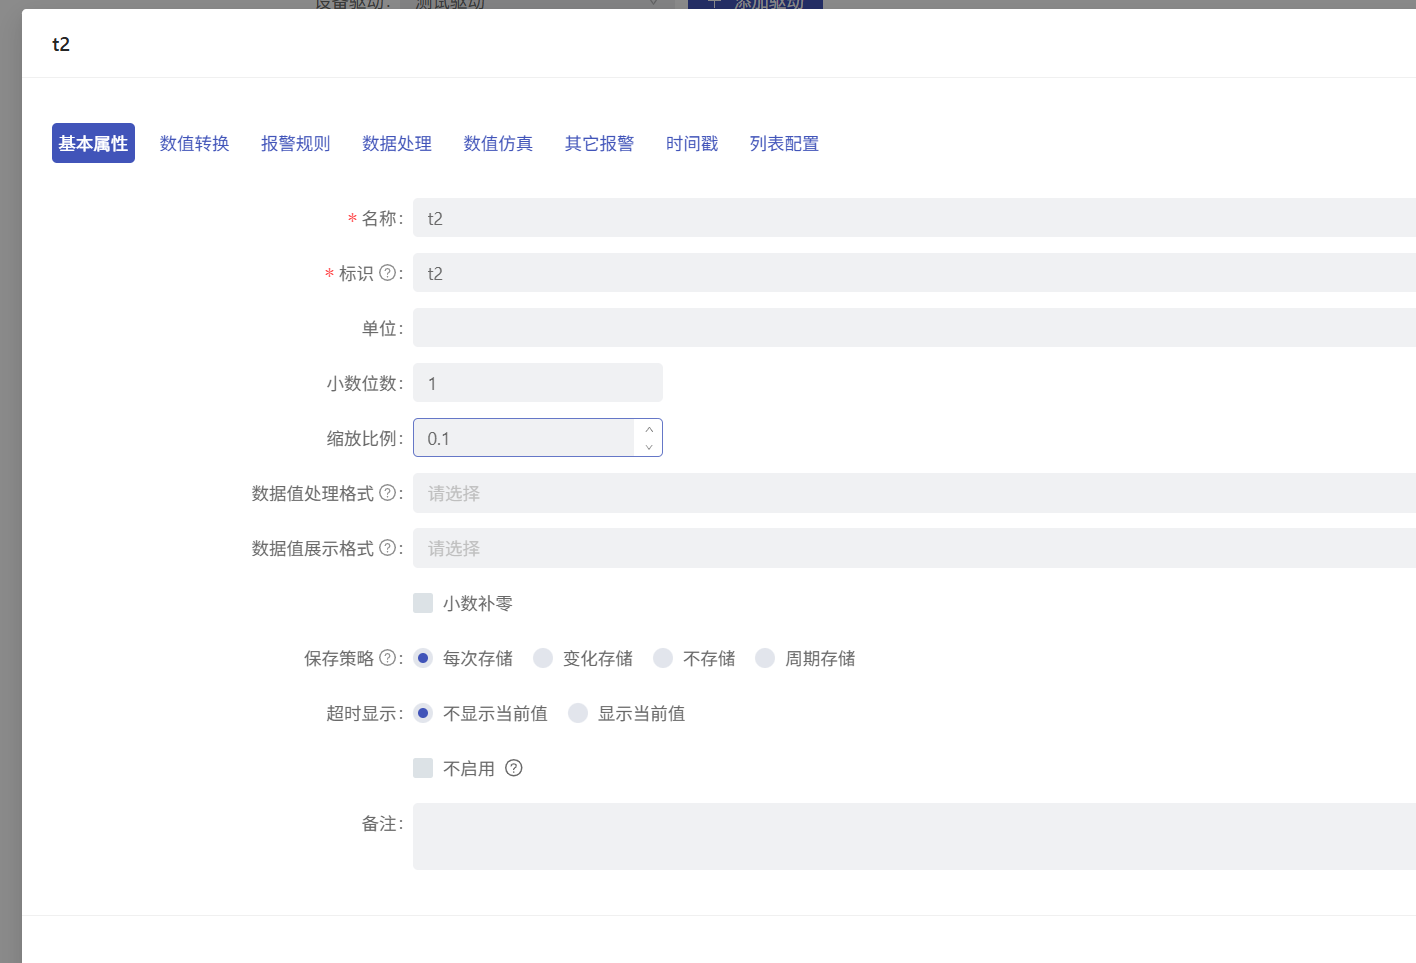Open the 数据处理 tab
This screenshot has height=963, width=1416.
click(x=397, y=143)
